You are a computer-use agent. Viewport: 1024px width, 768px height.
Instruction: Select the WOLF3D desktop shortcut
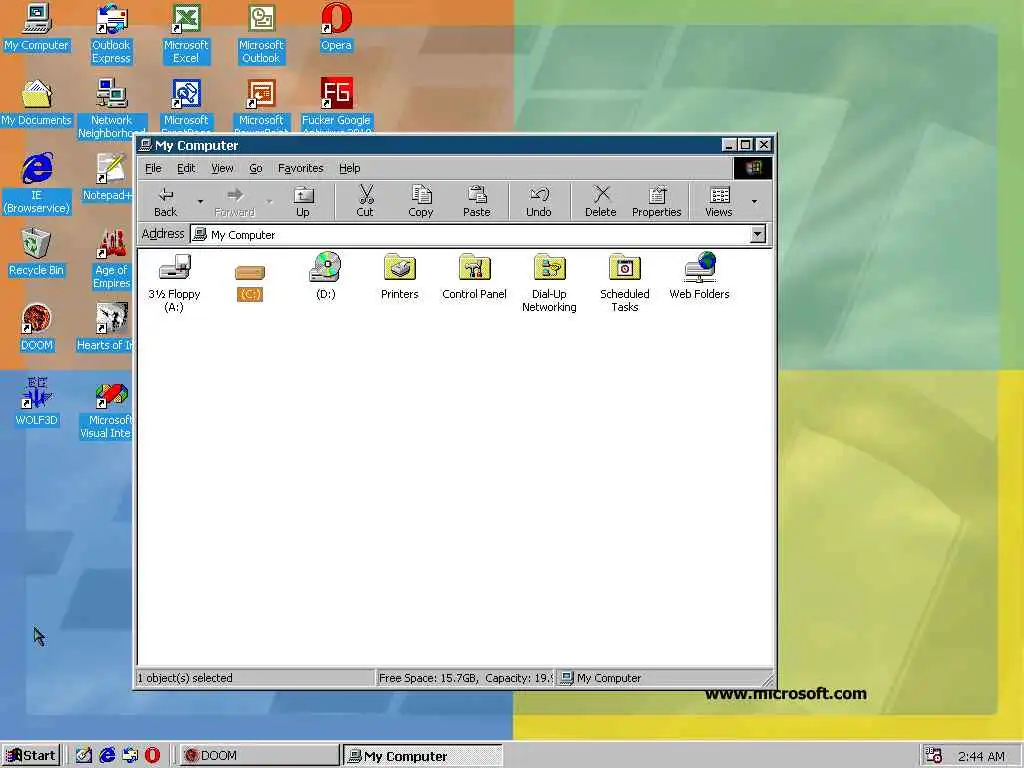pyautogui.click(x=37, y=402)
